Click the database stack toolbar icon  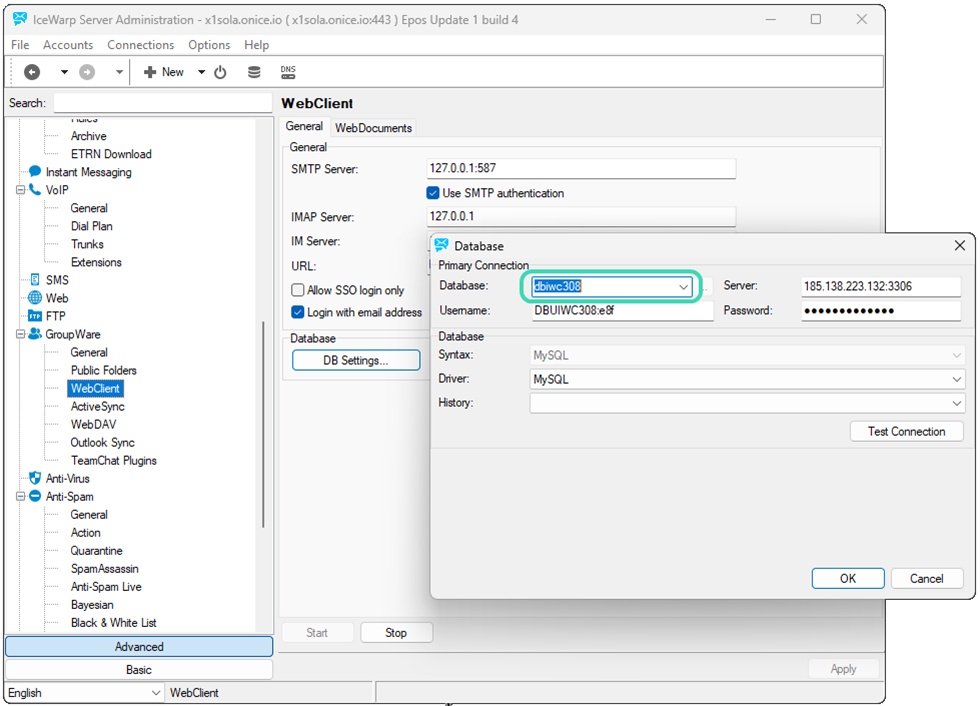(254, 72)
